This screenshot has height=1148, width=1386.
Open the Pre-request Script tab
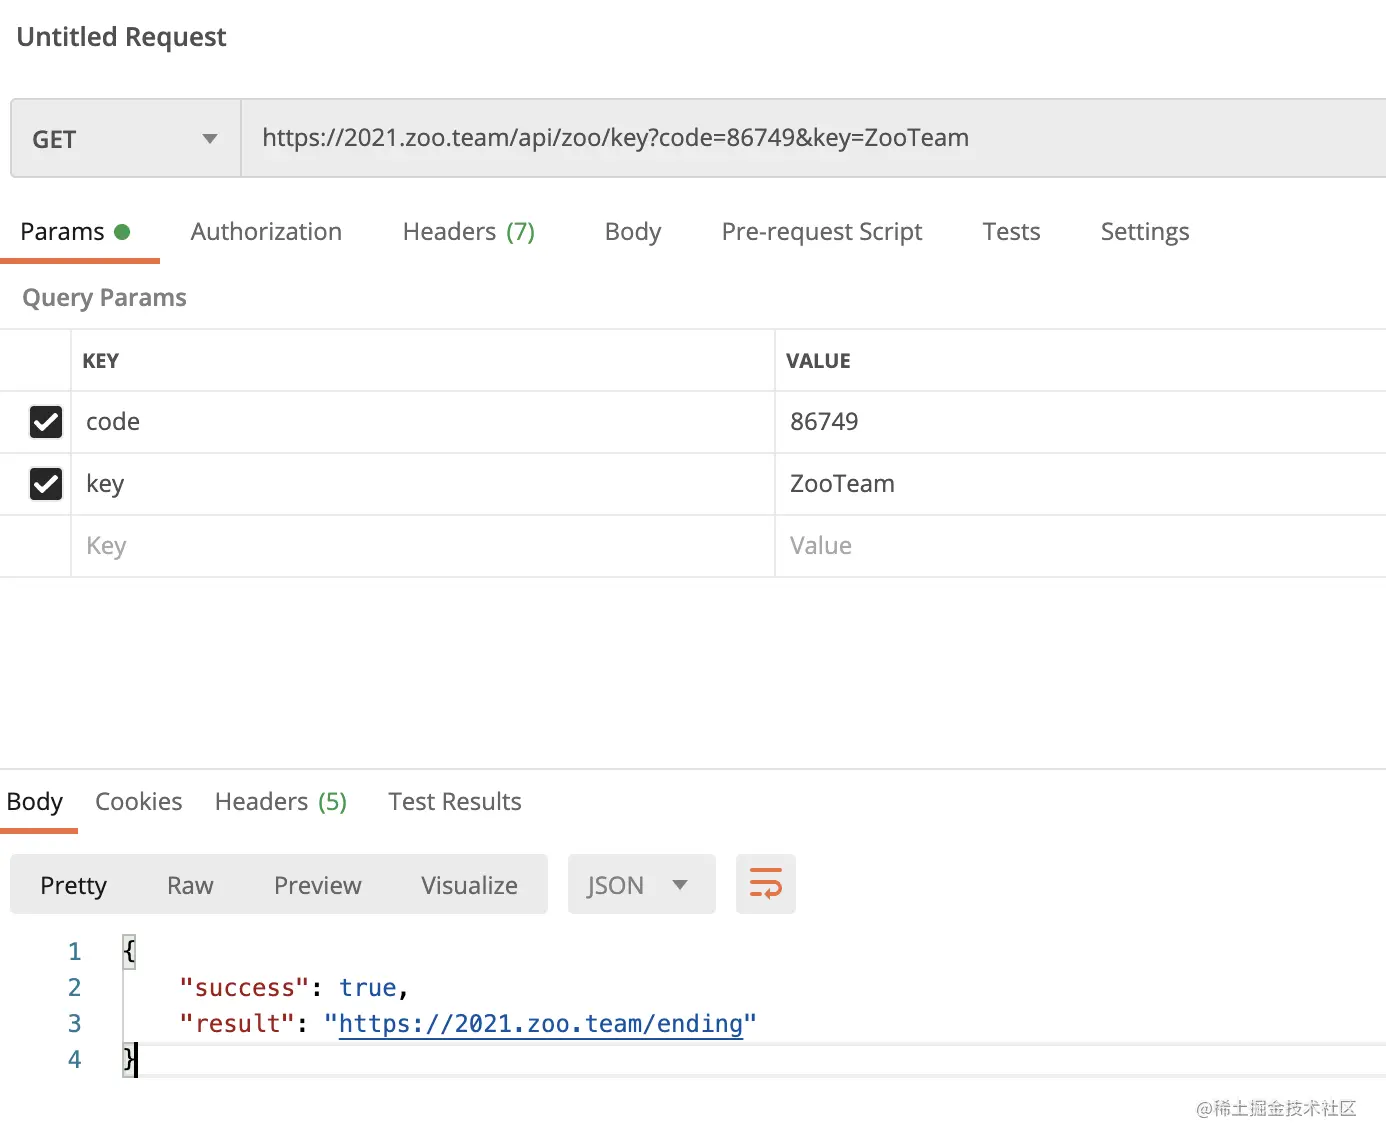pyautogui.click(x=821, y=232)
